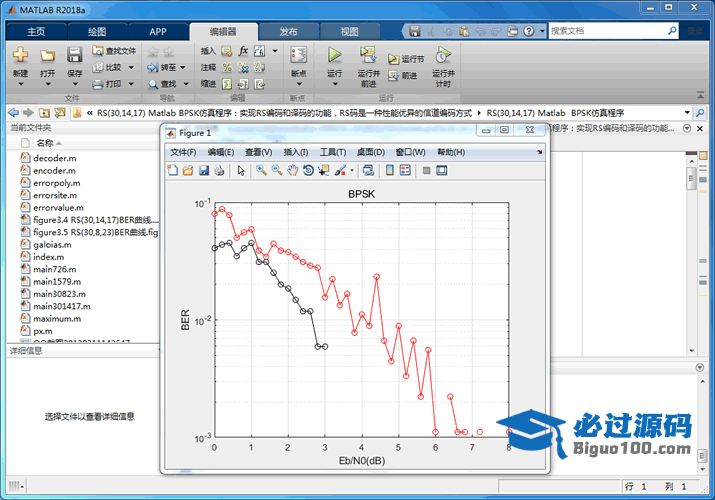This screenshot has height=500, width=715.
Task: Select galoias.m in the file list
Action: coord(52,245)
